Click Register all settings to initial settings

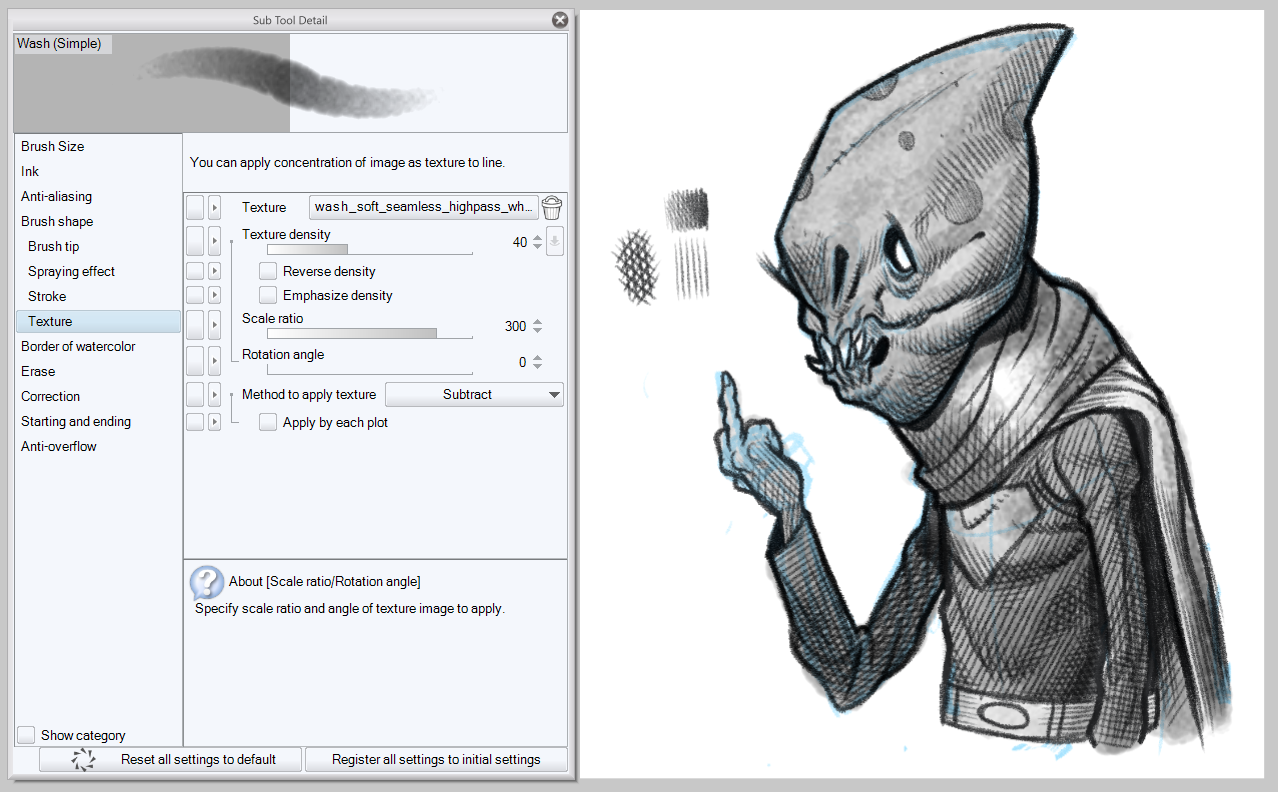pyautogui.click(x=436, y=759)
